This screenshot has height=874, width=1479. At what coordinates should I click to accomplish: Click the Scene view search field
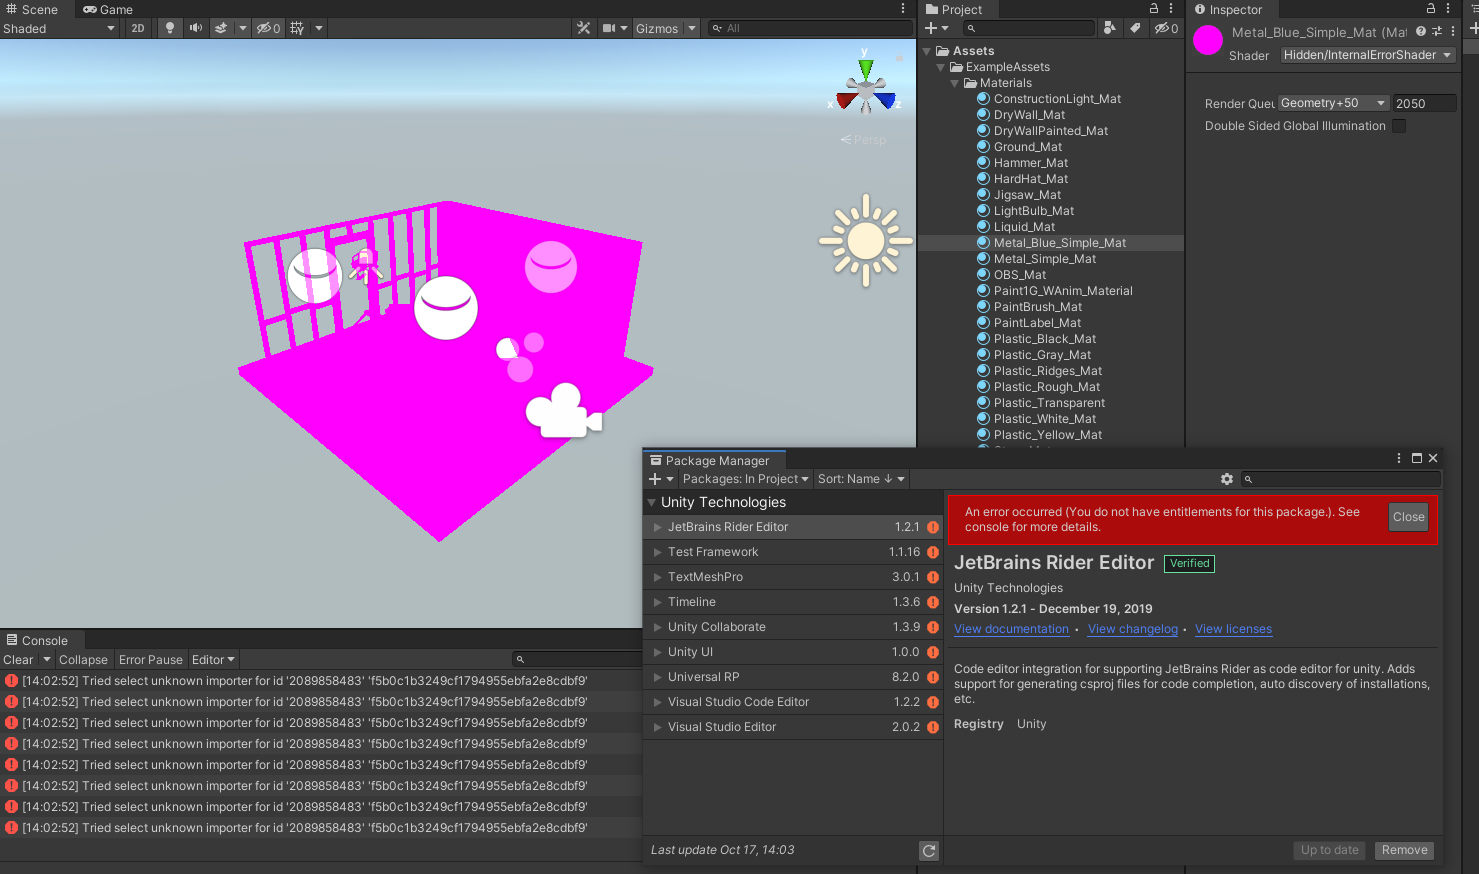pyautogui.click(x=810, y=28)
